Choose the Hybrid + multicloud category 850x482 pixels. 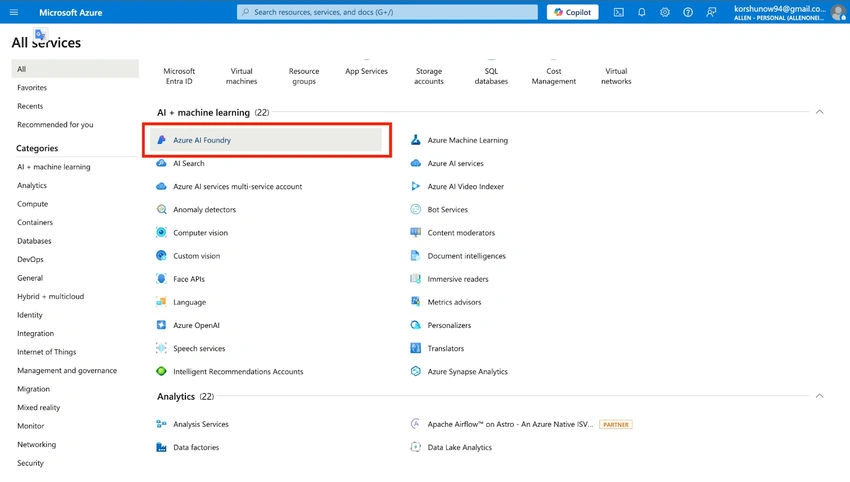coord(50,297)
